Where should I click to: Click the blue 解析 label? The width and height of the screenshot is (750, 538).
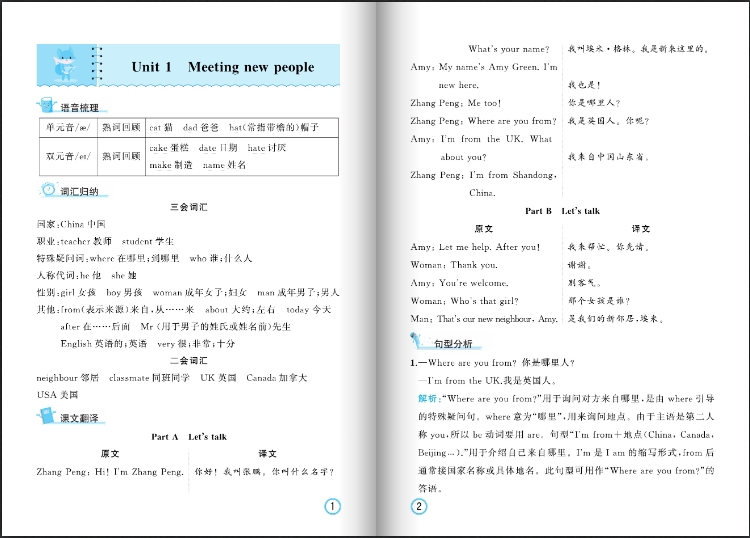428,399
